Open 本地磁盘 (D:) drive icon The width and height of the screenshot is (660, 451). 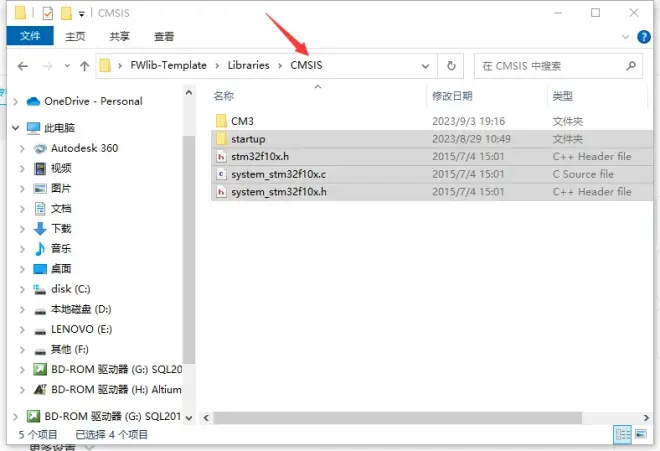point(40,312)
